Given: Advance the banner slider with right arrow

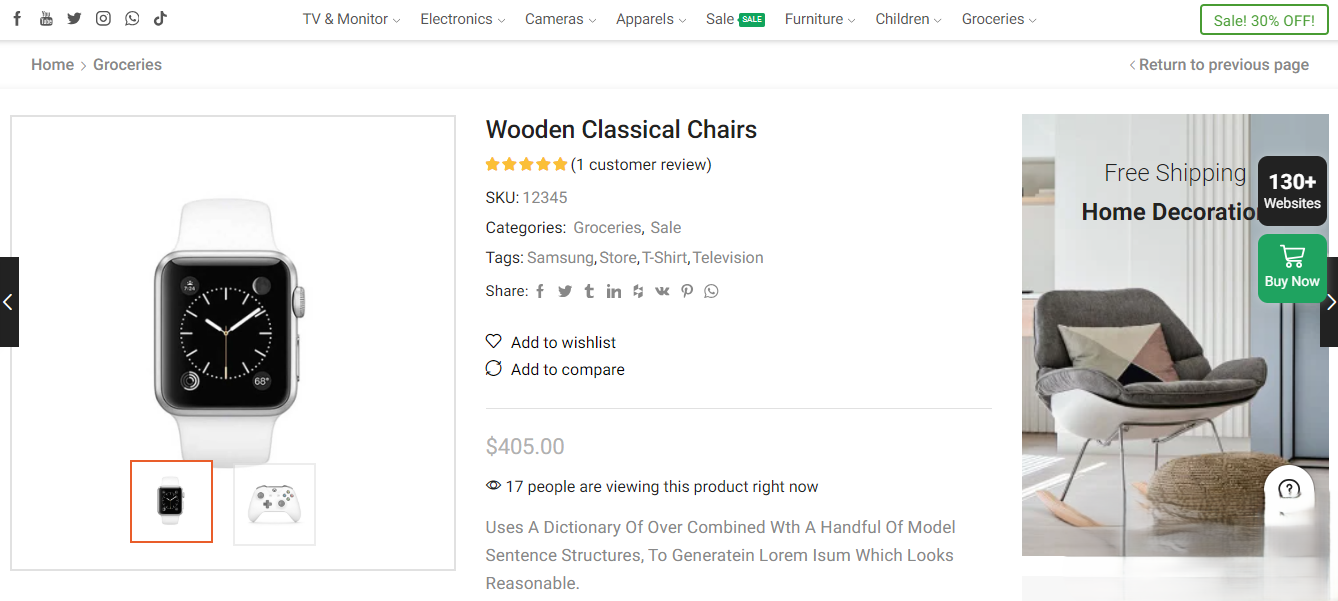Looking at the screenshot, I should click(1331, 301).
